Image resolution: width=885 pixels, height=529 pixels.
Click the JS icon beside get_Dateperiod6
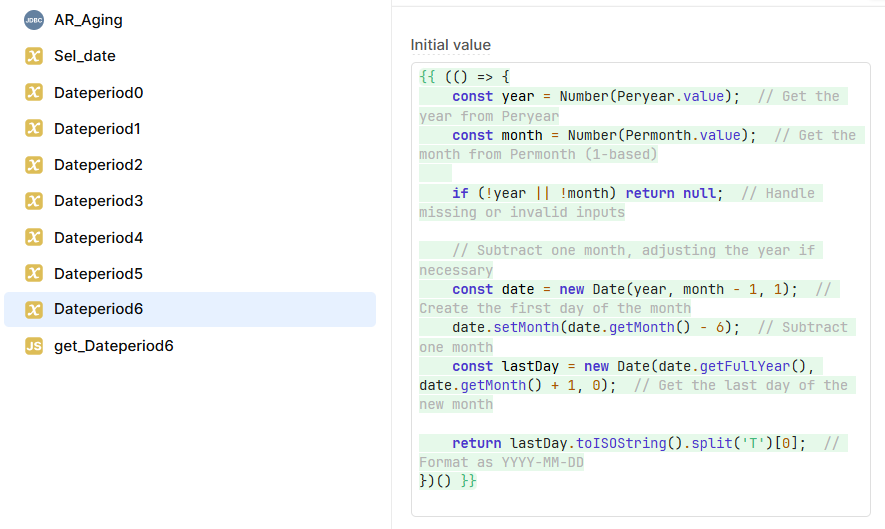(x=34, y=346)
